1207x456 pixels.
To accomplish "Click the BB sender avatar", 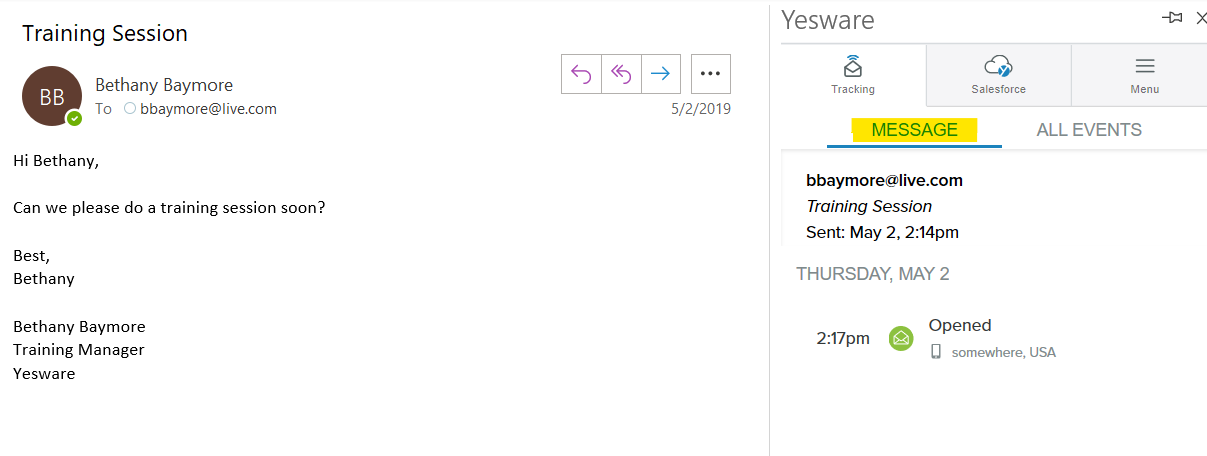I will (52, 96).
